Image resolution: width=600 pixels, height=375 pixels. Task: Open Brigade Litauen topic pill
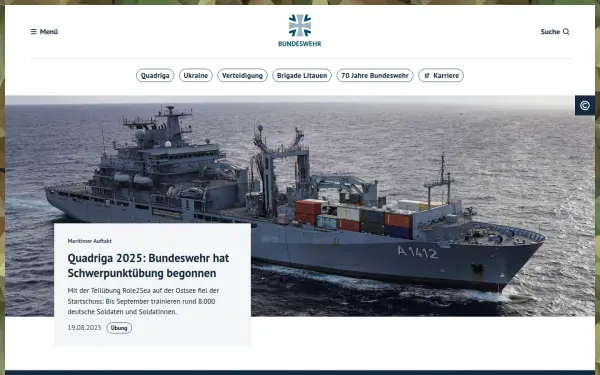coord(302,75)
